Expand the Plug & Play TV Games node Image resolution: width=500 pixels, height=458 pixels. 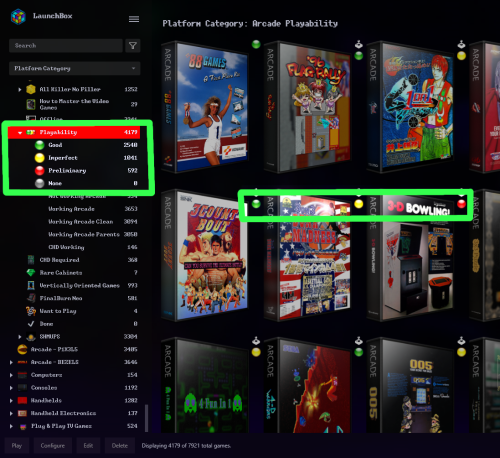point(11,426)
